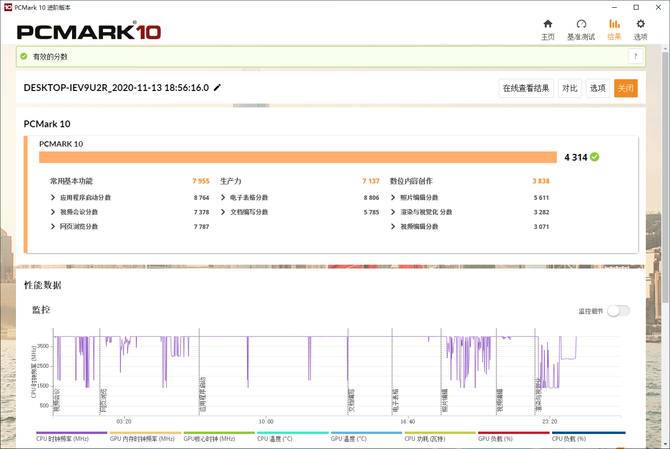
Task: Click the green check beside score 4 314
Action: pyautogui.click(x=594, y=157)
